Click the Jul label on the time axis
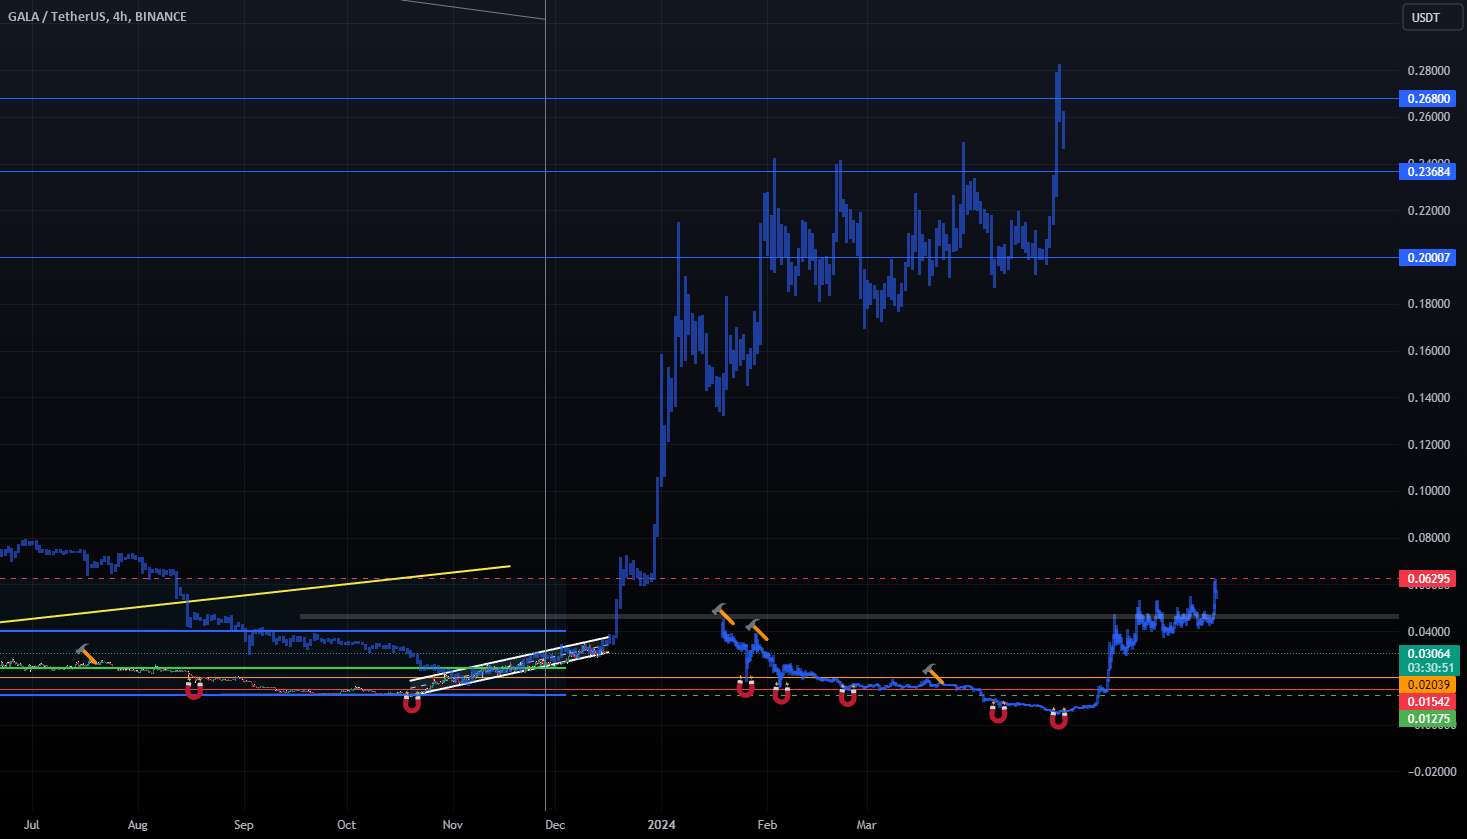 tap(31, 825)
